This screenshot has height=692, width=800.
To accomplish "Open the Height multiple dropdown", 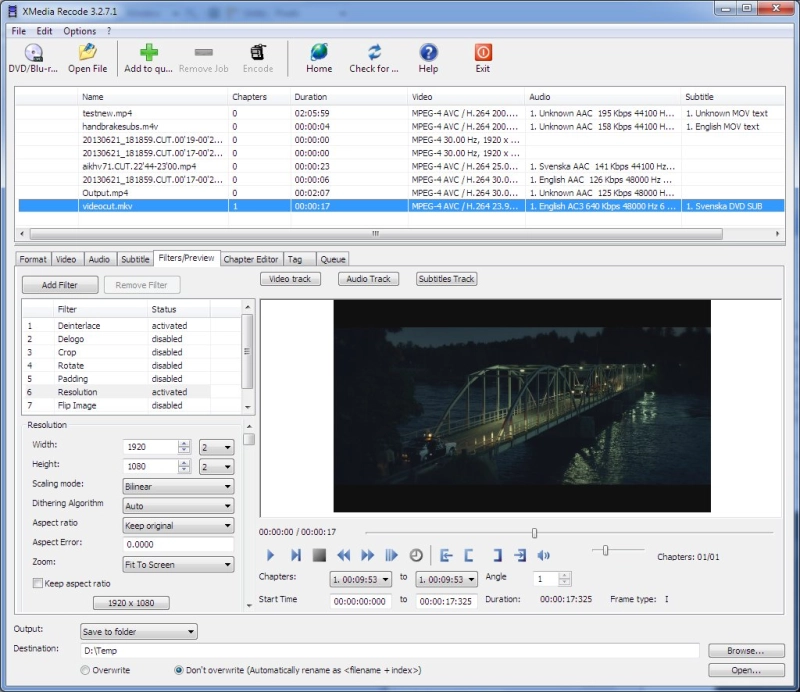I will [x=216, y=466].
